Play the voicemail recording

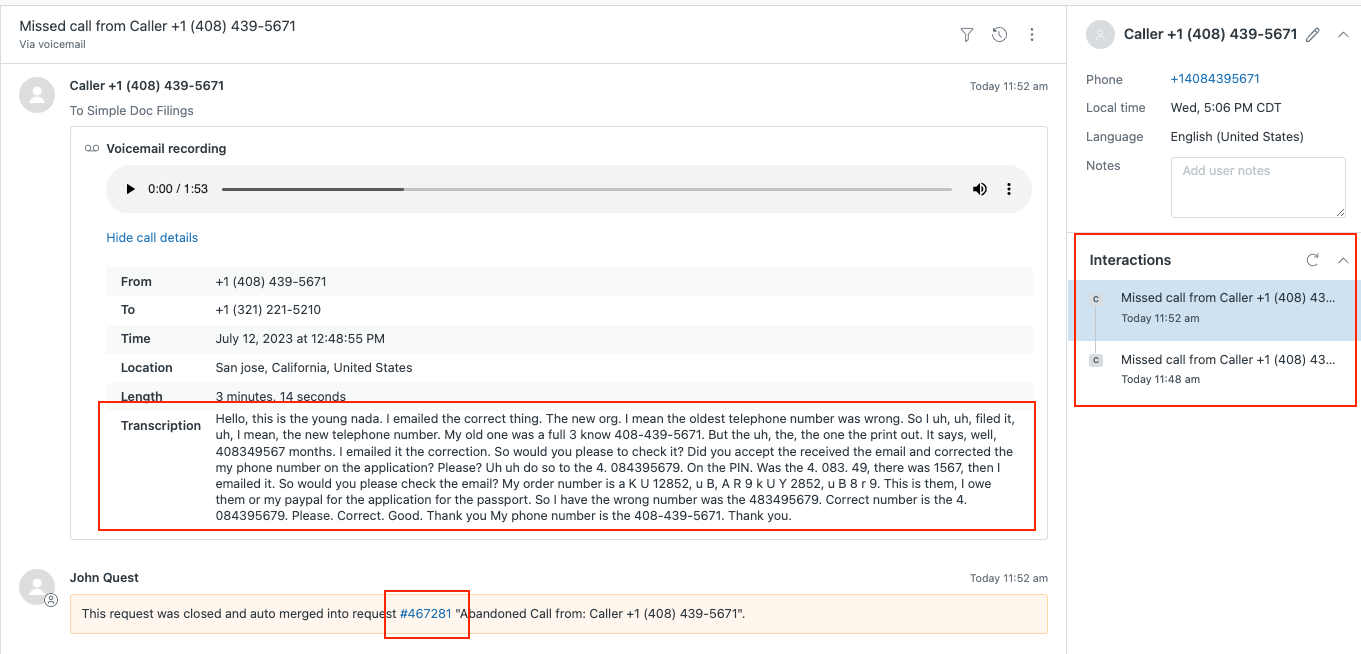tap(130, 189)
